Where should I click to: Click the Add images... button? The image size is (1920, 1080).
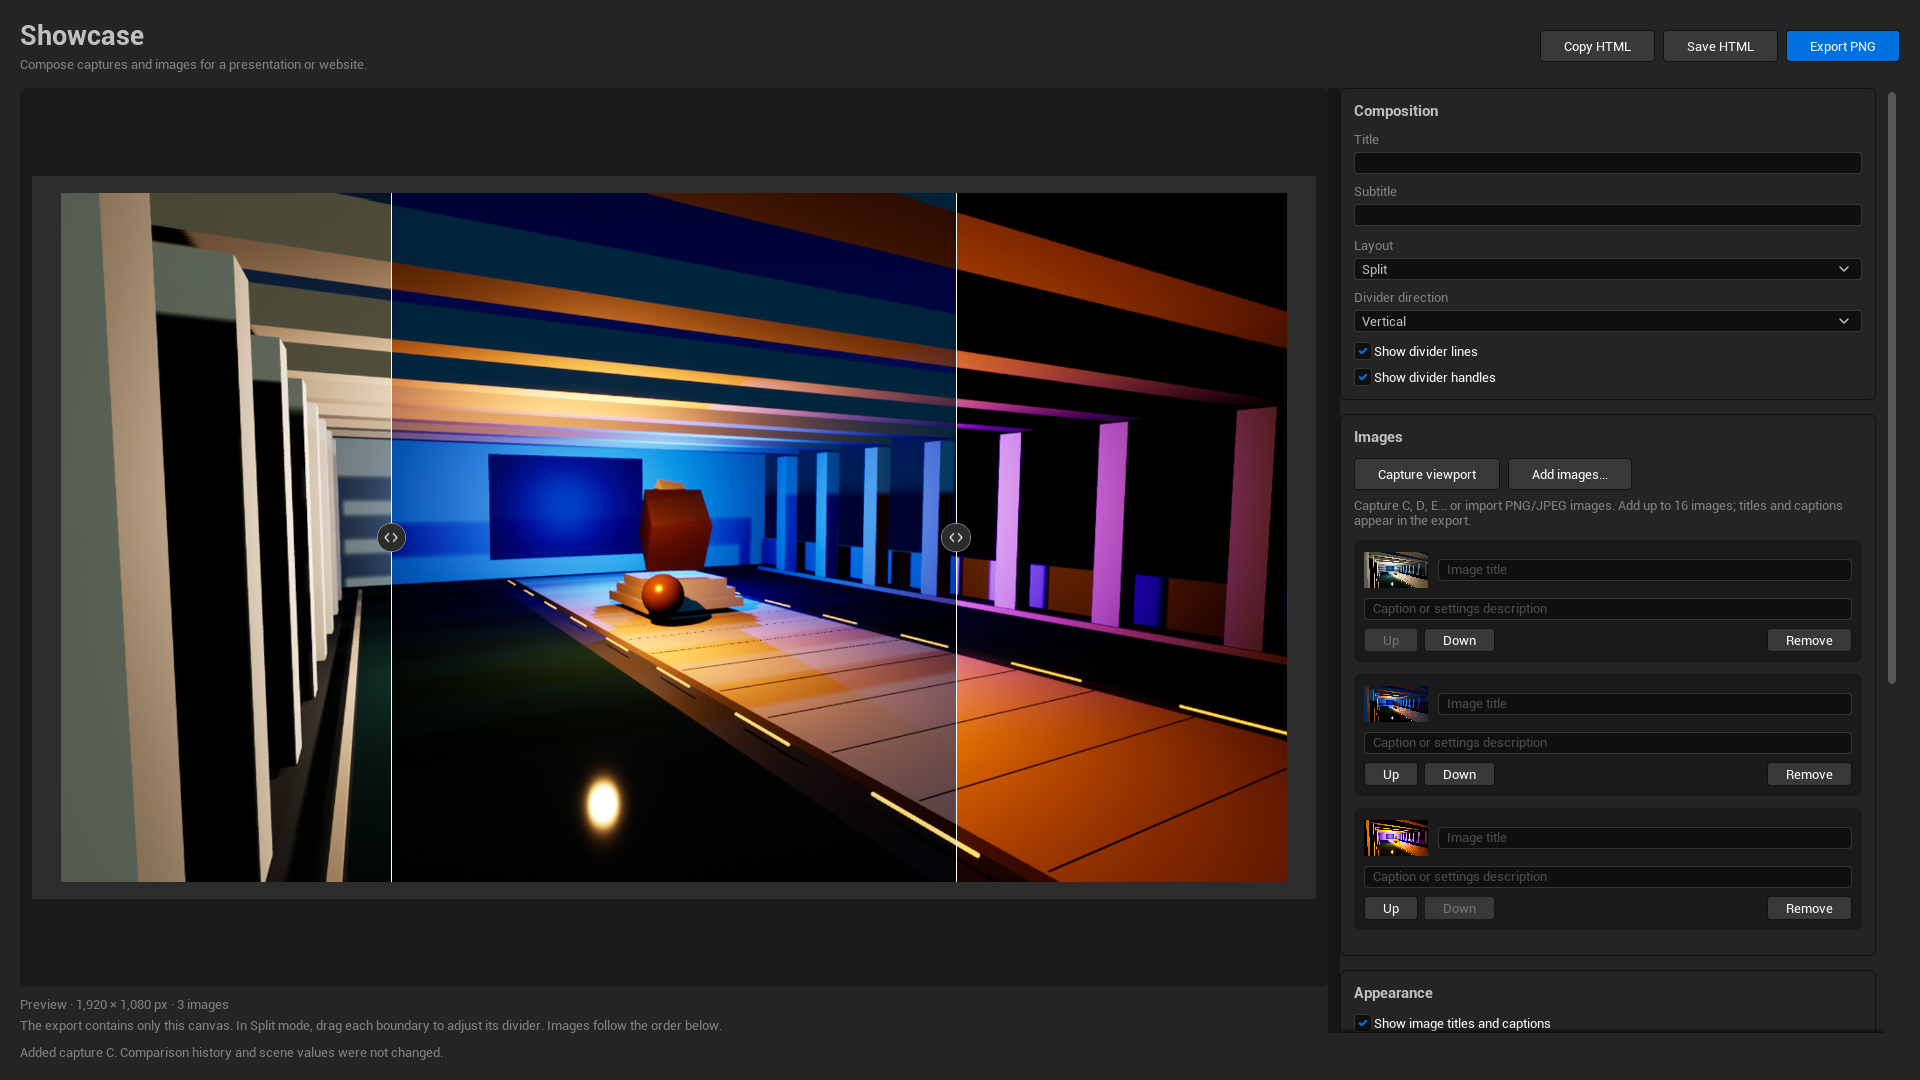(1569, 474)
